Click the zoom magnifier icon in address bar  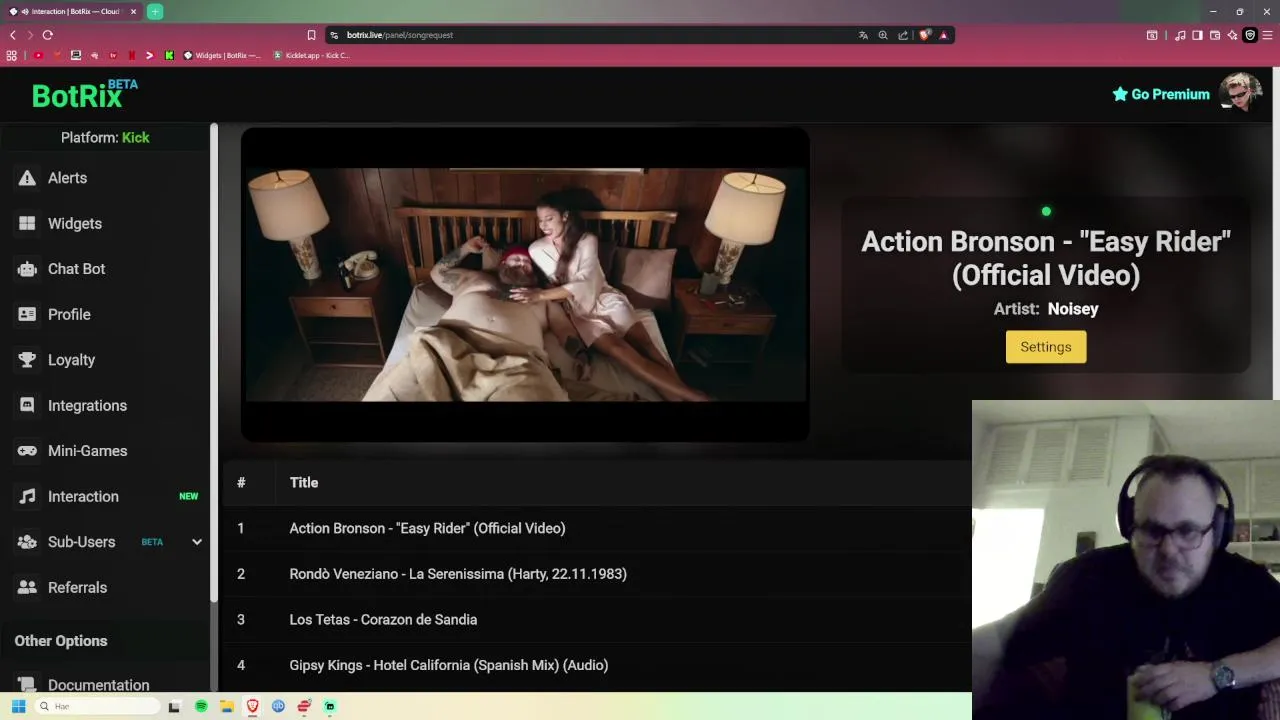pos(883,35)
